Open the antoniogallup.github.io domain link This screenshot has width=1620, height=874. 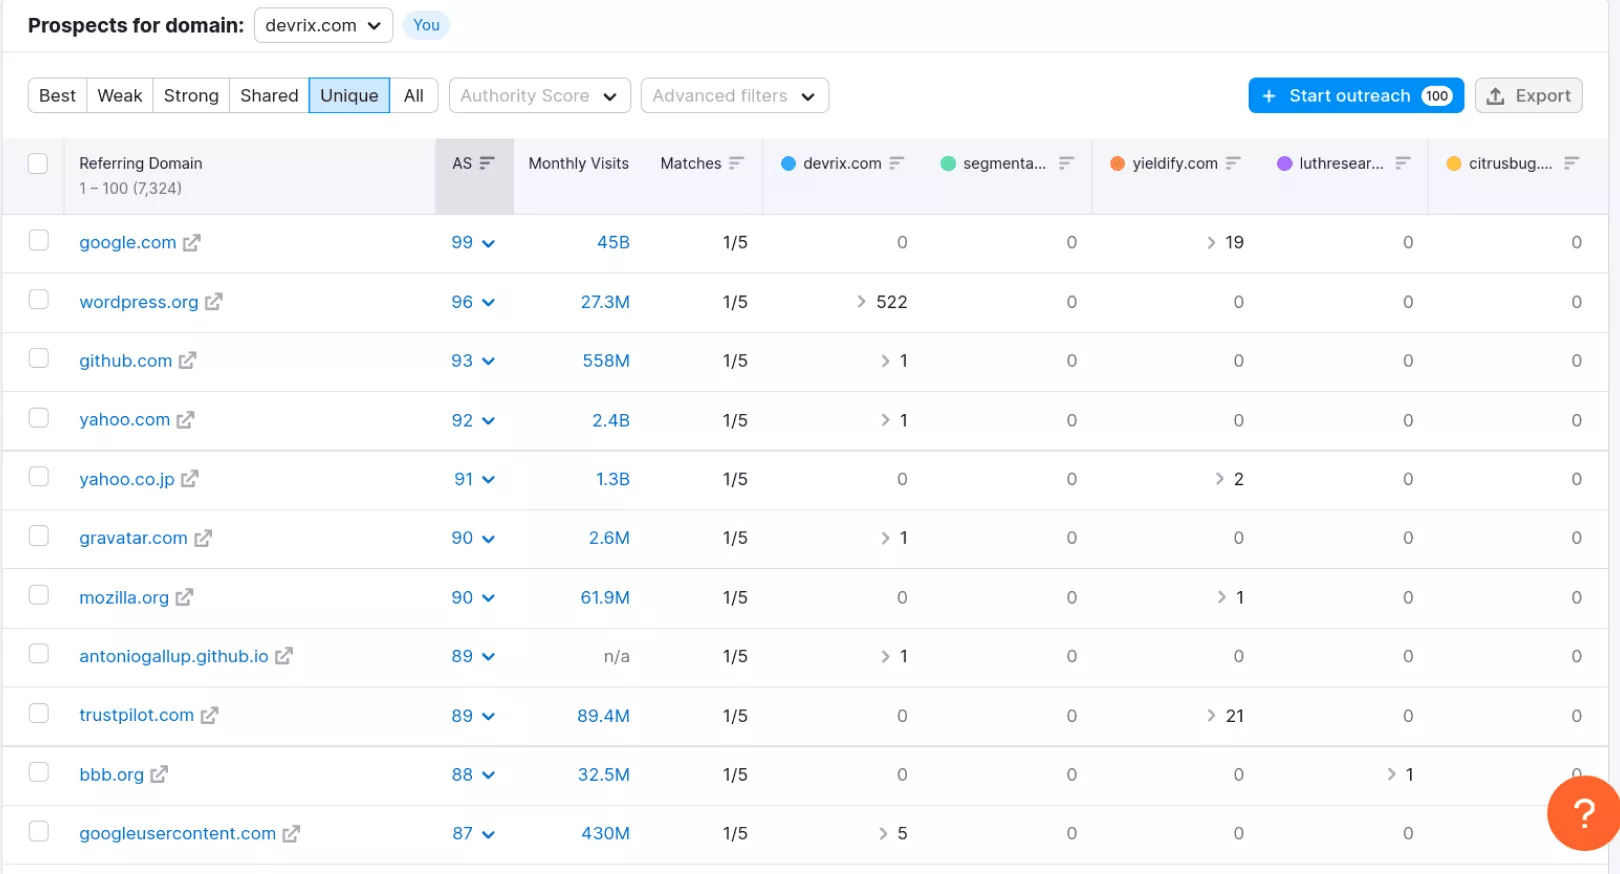174,656
